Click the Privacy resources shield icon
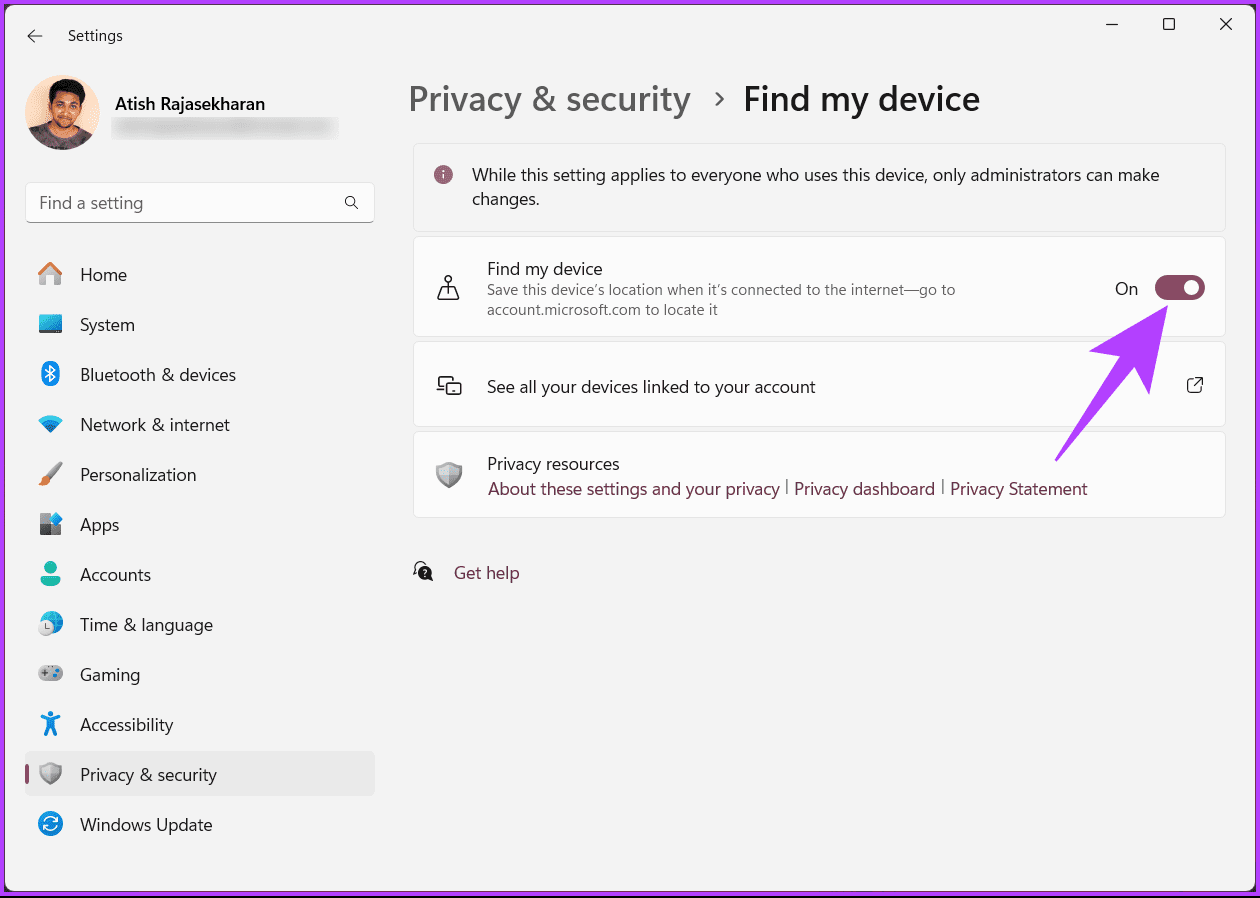1260x898 pixels. tap(449, 475)
